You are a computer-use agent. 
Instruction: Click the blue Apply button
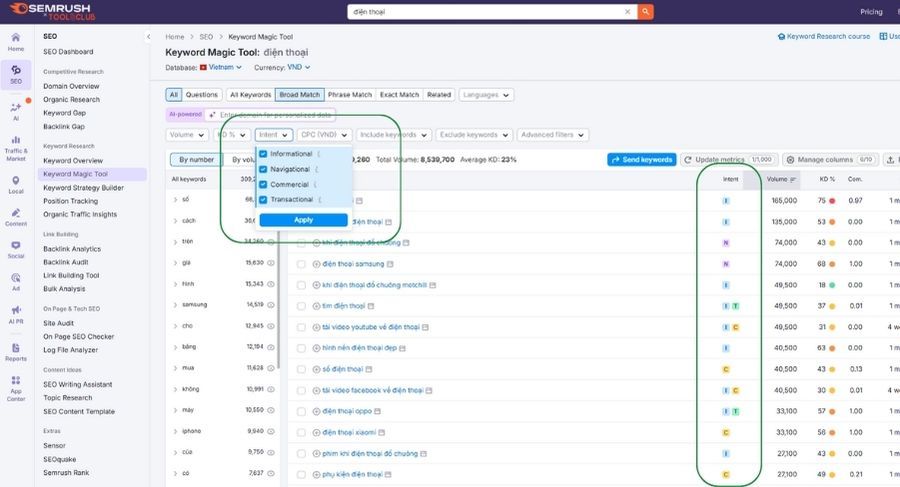[x=303, y=220]
